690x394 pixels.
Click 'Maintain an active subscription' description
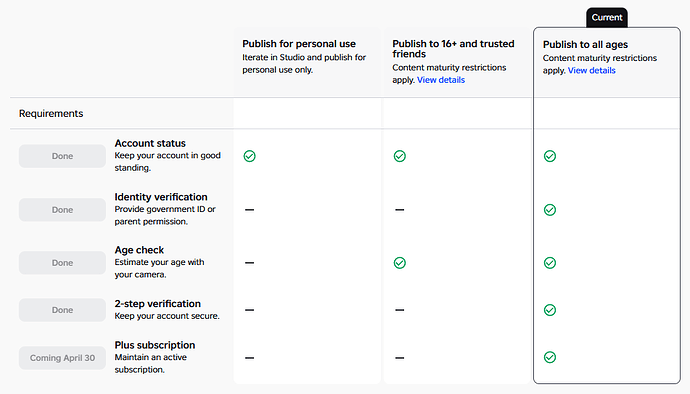(x=150, y=363)
